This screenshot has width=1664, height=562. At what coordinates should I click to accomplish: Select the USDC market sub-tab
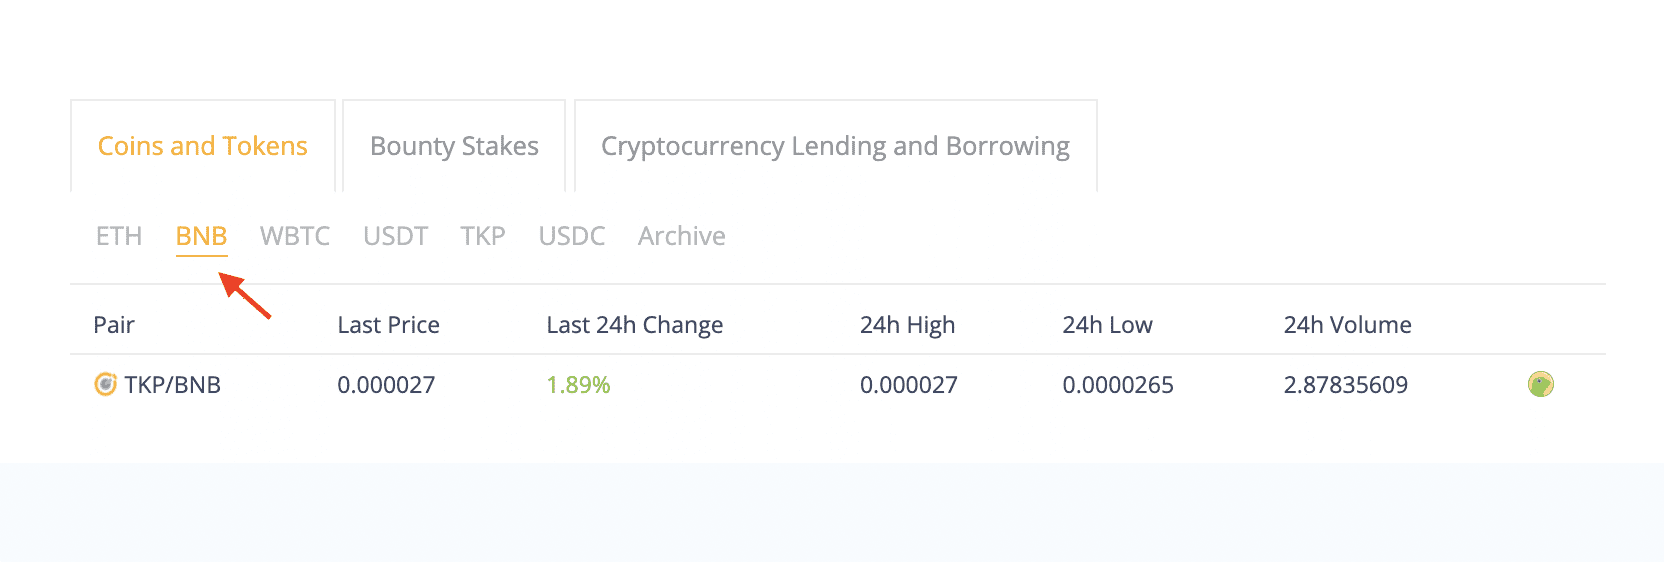pos(572,236)
